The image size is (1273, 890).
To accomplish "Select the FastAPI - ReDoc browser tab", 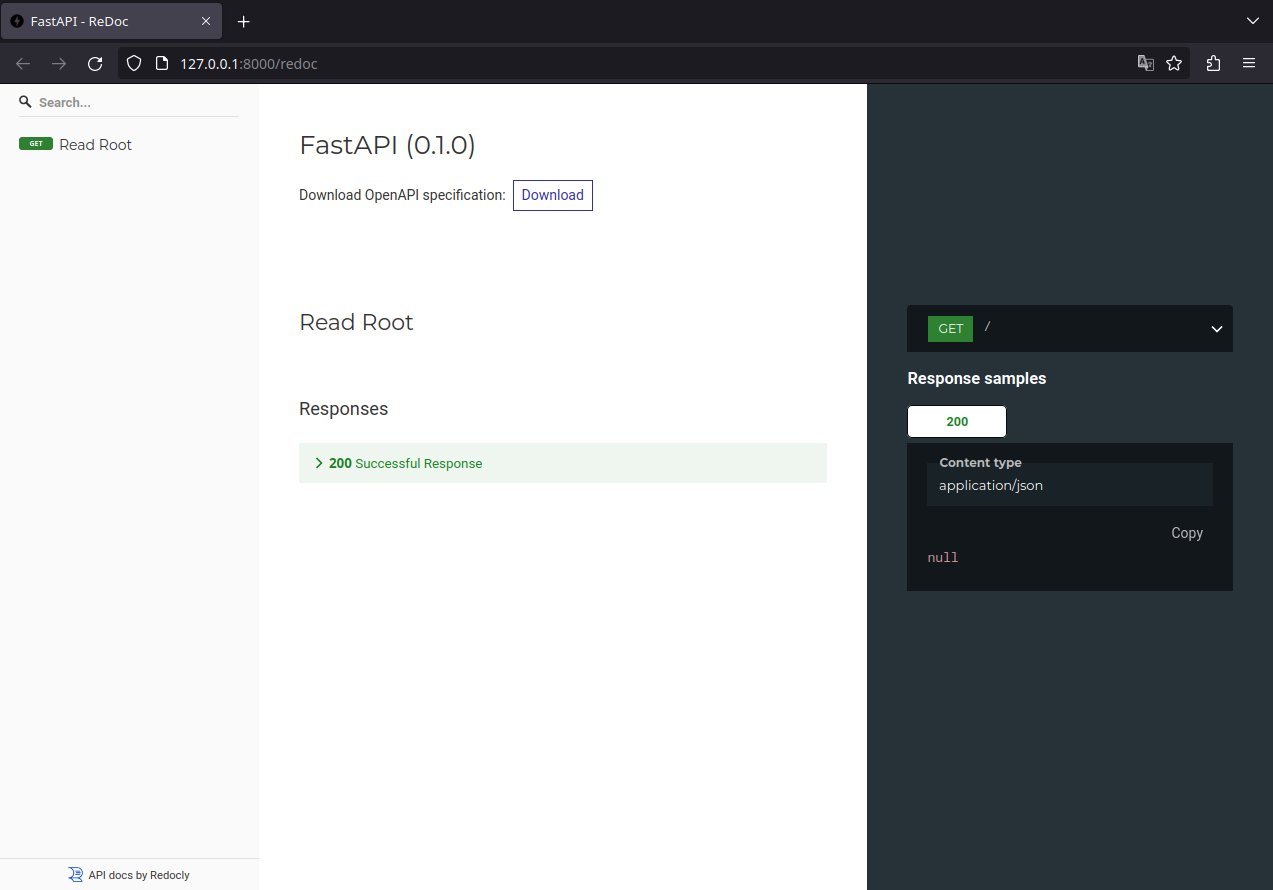I will tap(100, 21).
